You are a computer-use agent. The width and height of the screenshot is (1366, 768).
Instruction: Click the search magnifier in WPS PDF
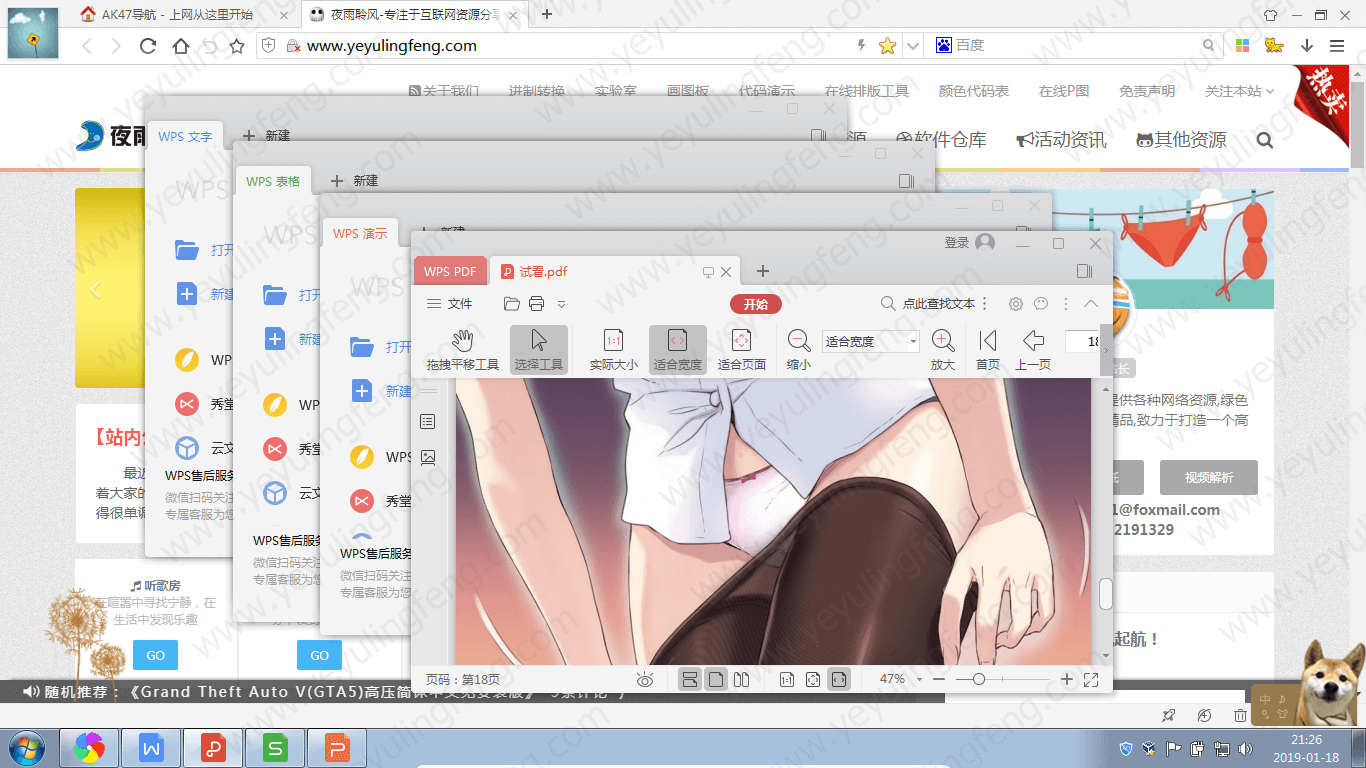[x=888, y=304]
